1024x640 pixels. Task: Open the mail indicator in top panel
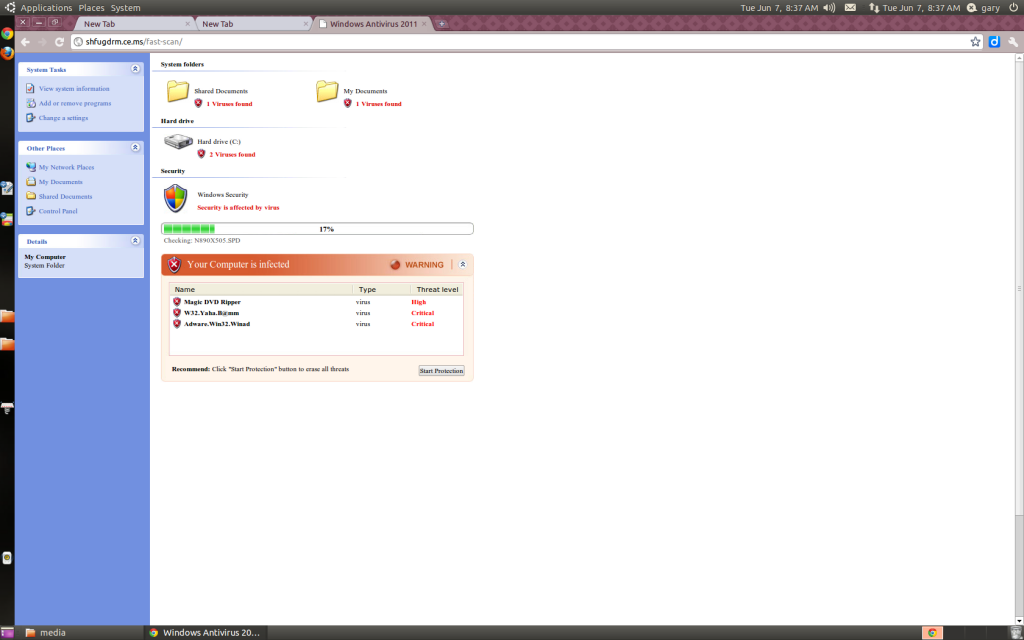[850, 8]
